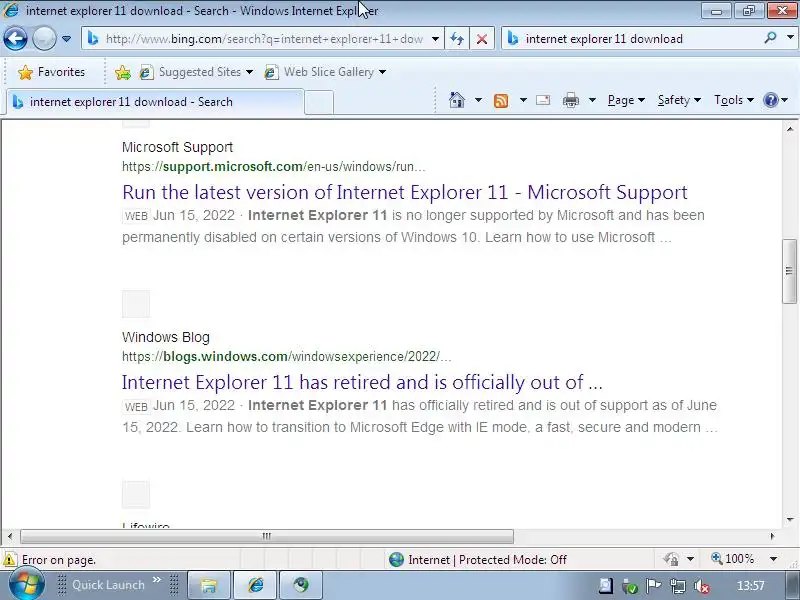Open Suggested Sites dropdown
Image resolution: width=800 pixels, height=600 pixels.
196,72
